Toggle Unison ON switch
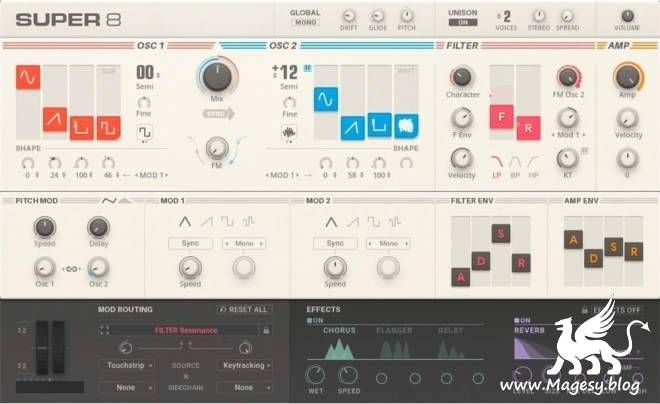660x404 pixels. (463, 23)
